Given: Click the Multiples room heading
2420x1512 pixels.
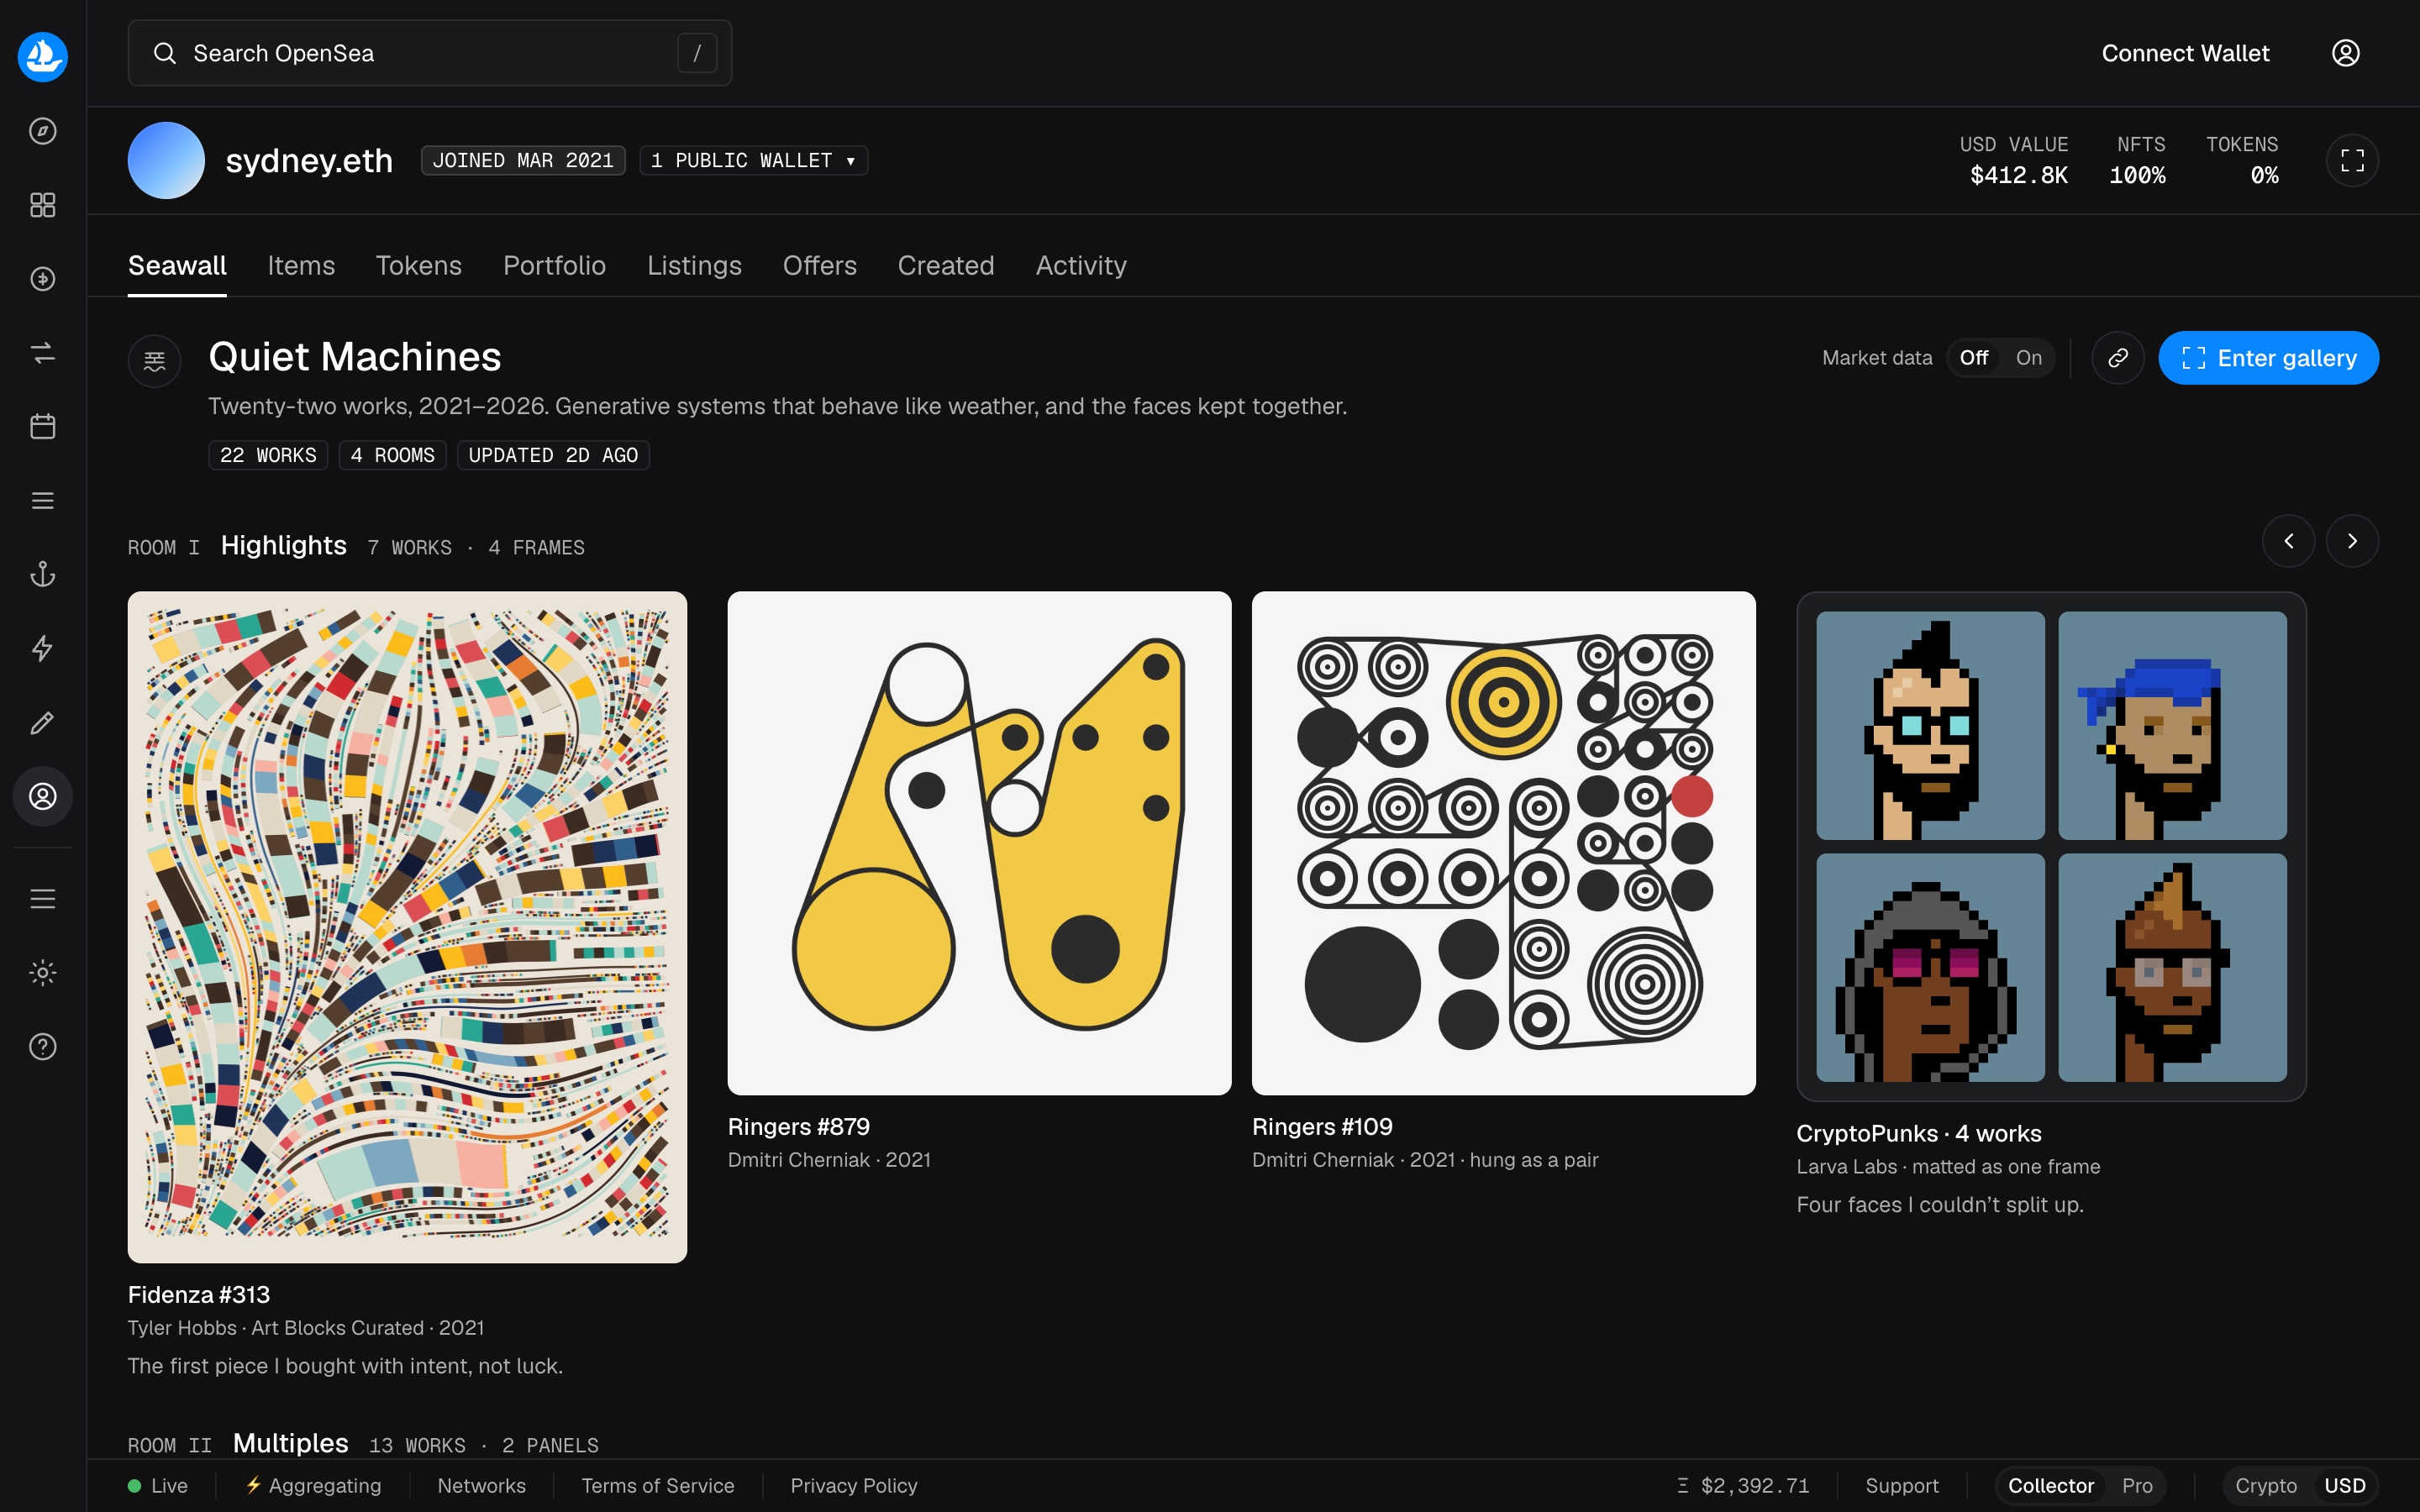Looking at the screenshot, I should point(290,1443).
